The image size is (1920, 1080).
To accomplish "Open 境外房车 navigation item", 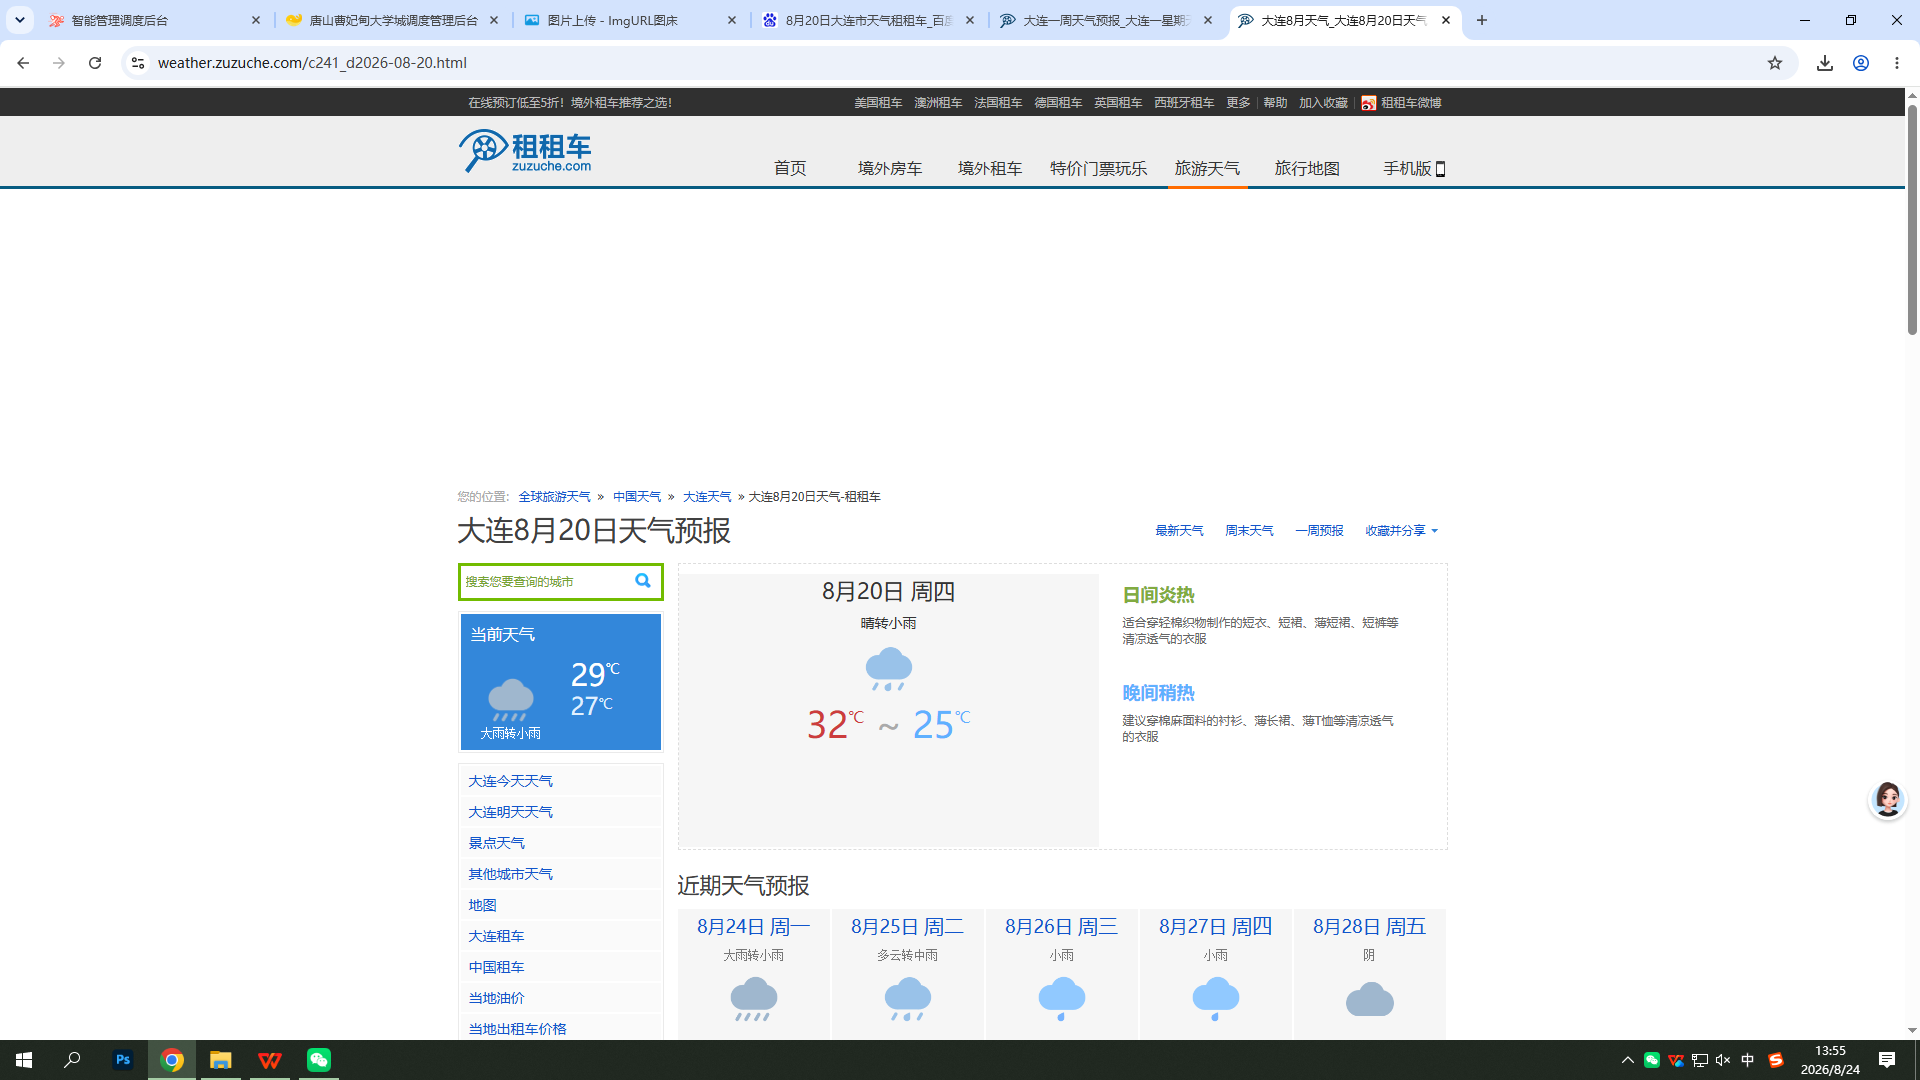I will [x=890, y=168].
